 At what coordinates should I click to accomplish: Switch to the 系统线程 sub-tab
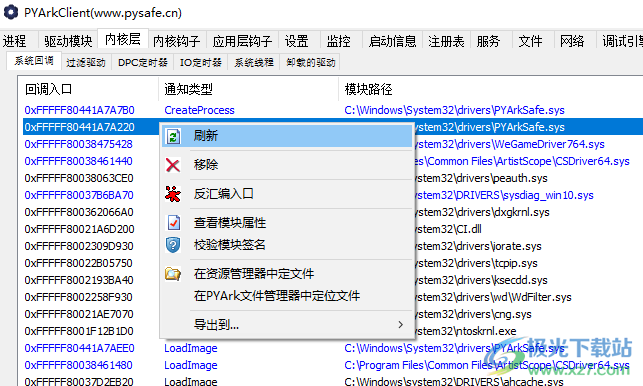(254, 62)
